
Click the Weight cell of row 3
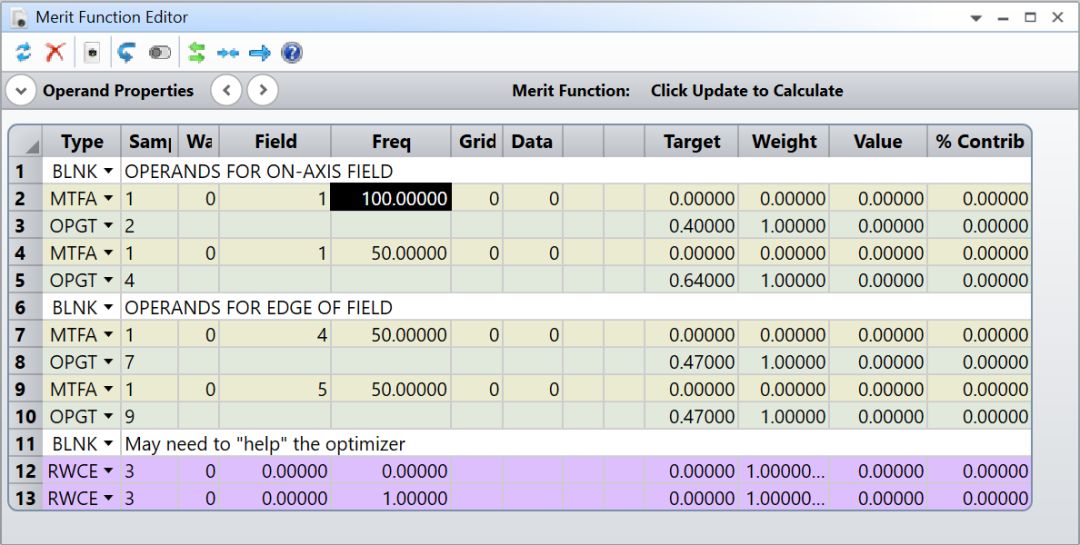(784, 226)
